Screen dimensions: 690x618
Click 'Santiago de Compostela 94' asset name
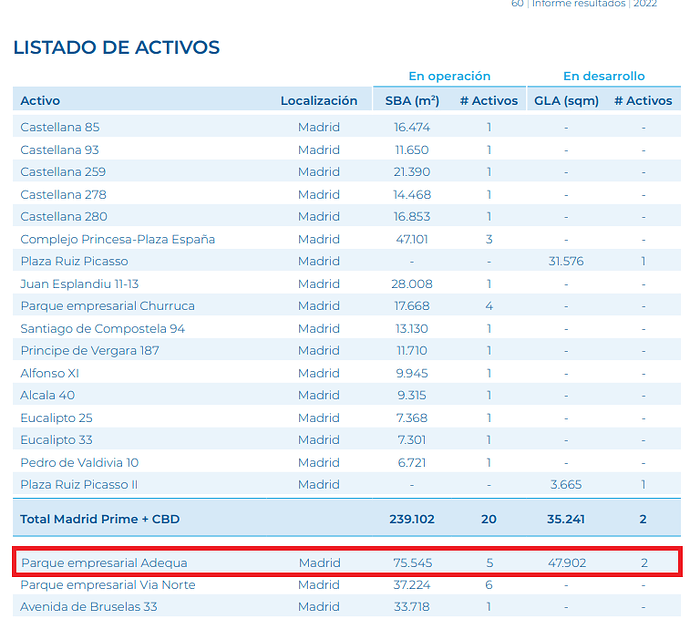click(x=103, y=329)
